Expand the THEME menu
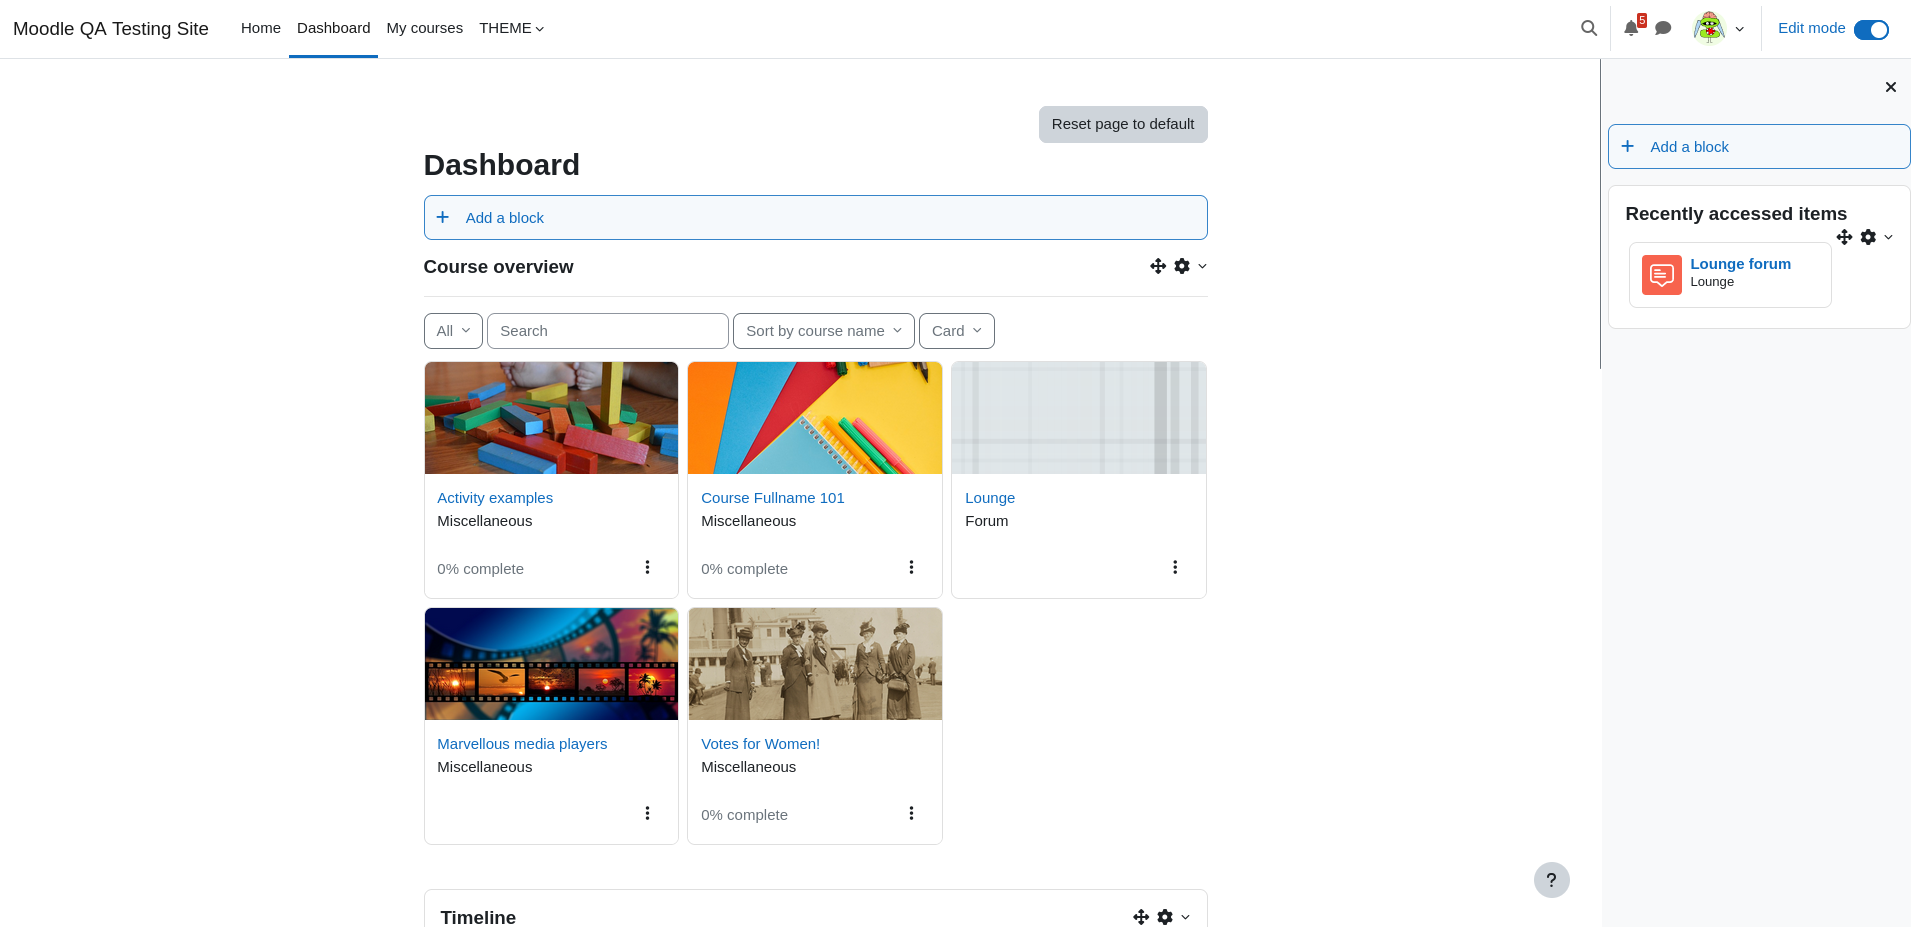 pos(511,28)
